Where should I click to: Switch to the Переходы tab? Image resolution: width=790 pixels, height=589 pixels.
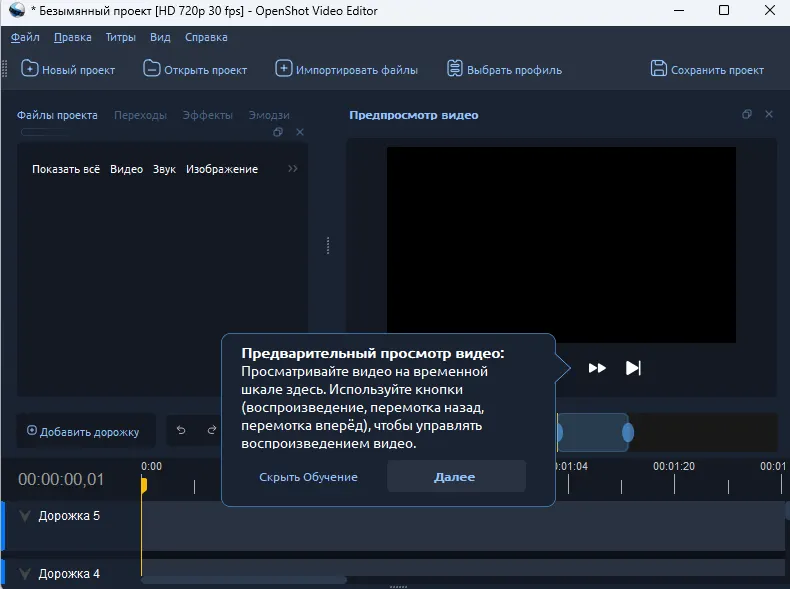(x=140, y=115)
